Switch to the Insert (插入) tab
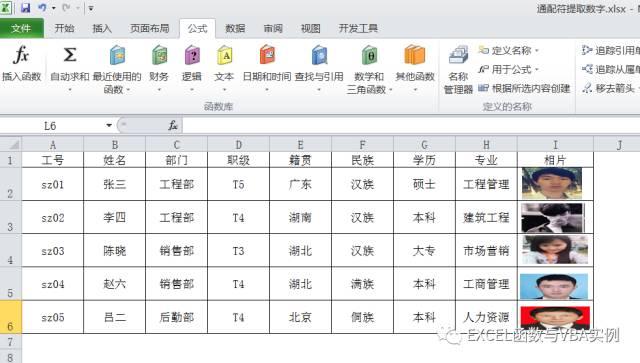This screenshot has width=640, height=363. pos(102,28)
